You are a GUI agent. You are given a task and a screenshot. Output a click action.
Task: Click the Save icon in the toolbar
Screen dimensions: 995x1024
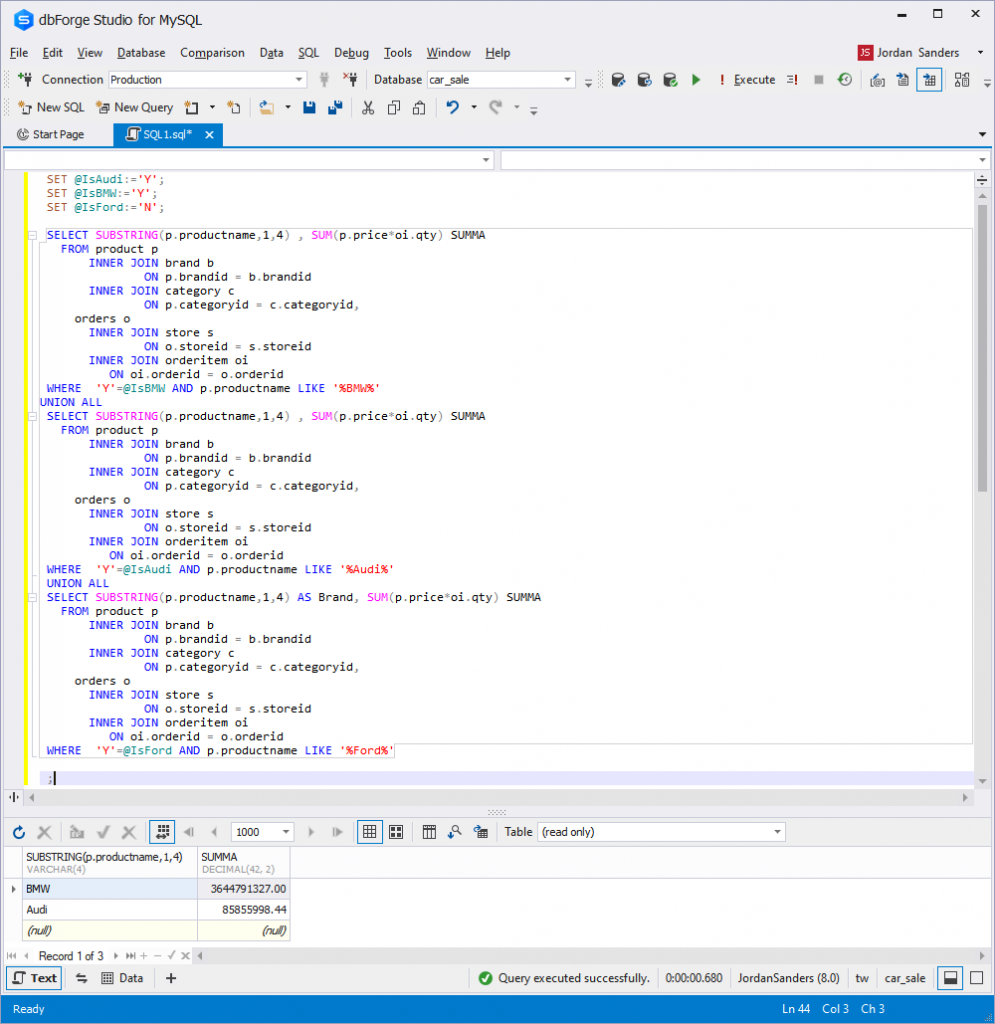pyautogui.click(x=310, y=107)
